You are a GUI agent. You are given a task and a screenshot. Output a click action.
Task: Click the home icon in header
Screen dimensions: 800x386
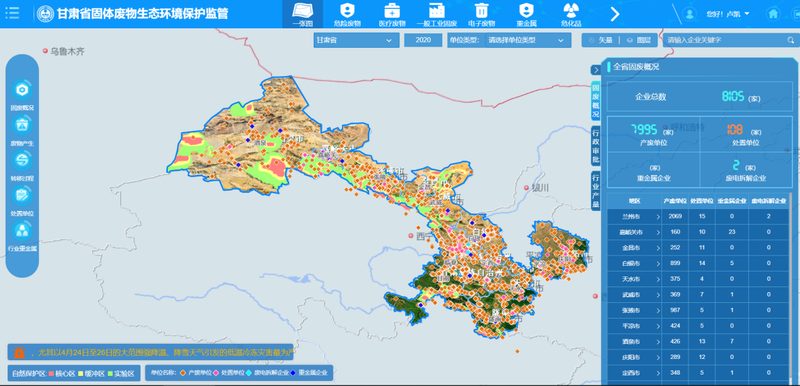click(773, 14)
